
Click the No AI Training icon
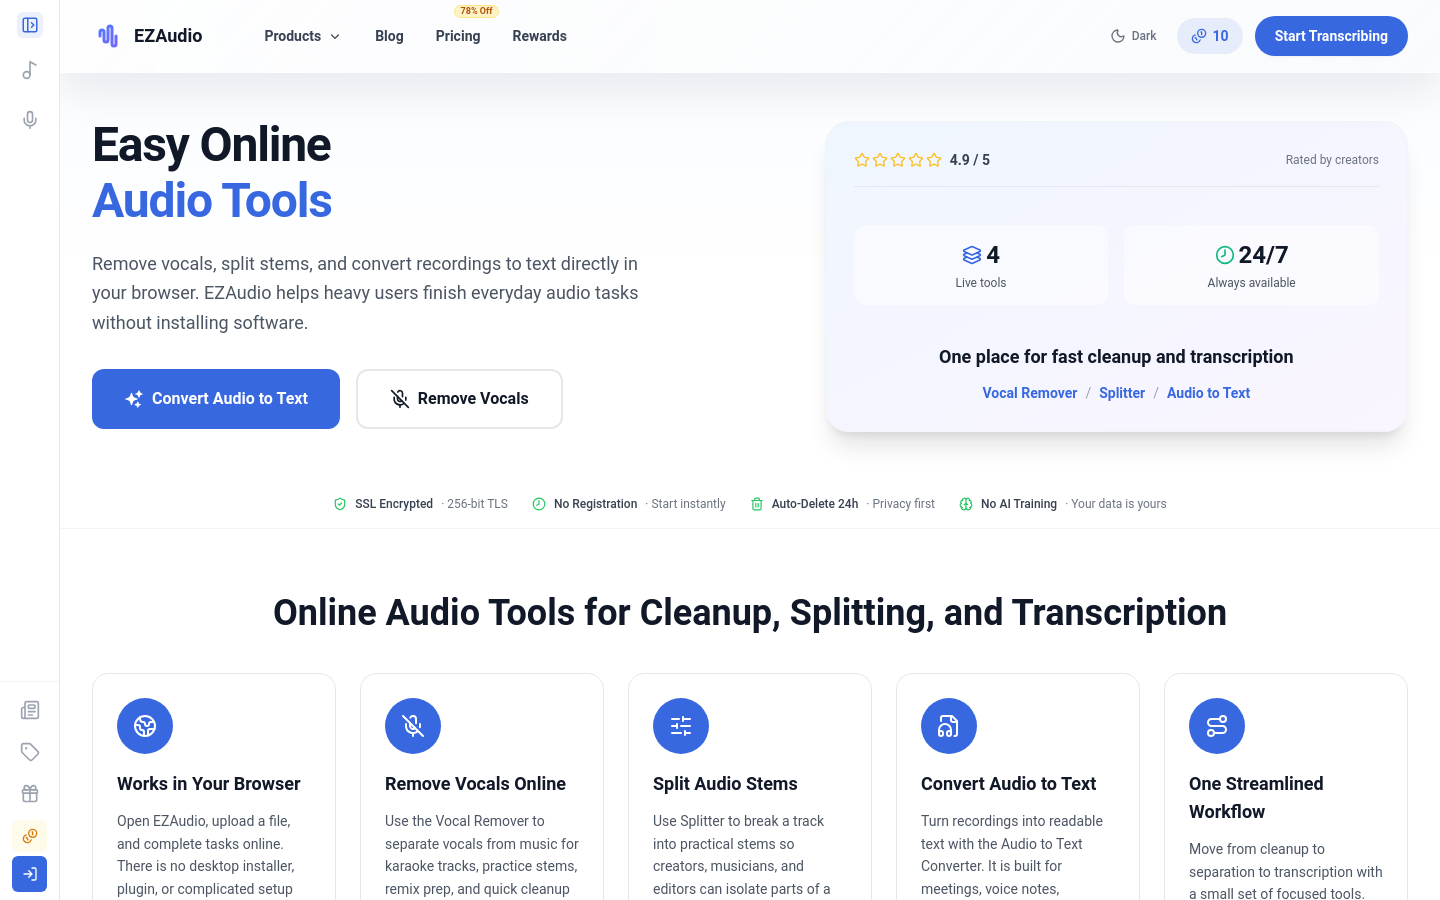[966, 504]
